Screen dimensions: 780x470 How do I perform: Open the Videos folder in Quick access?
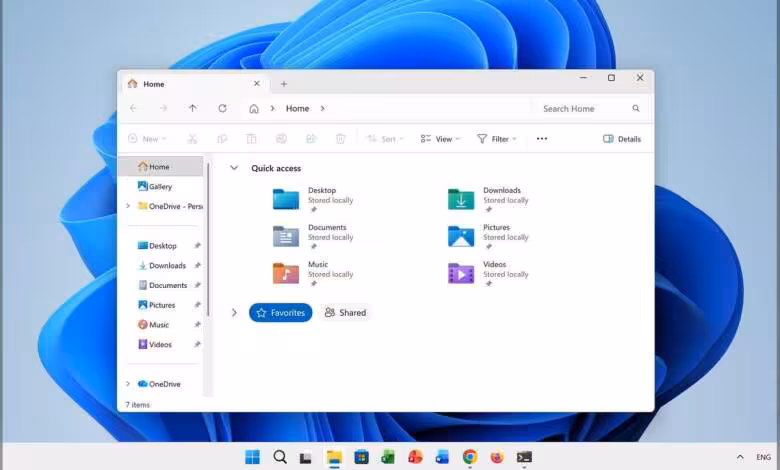[x=488, y=274]
